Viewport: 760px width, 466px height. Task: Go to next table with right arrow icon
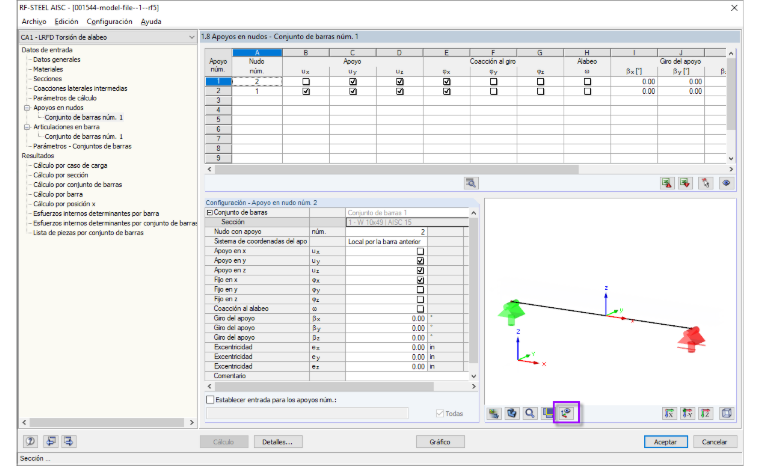[69, 441]
